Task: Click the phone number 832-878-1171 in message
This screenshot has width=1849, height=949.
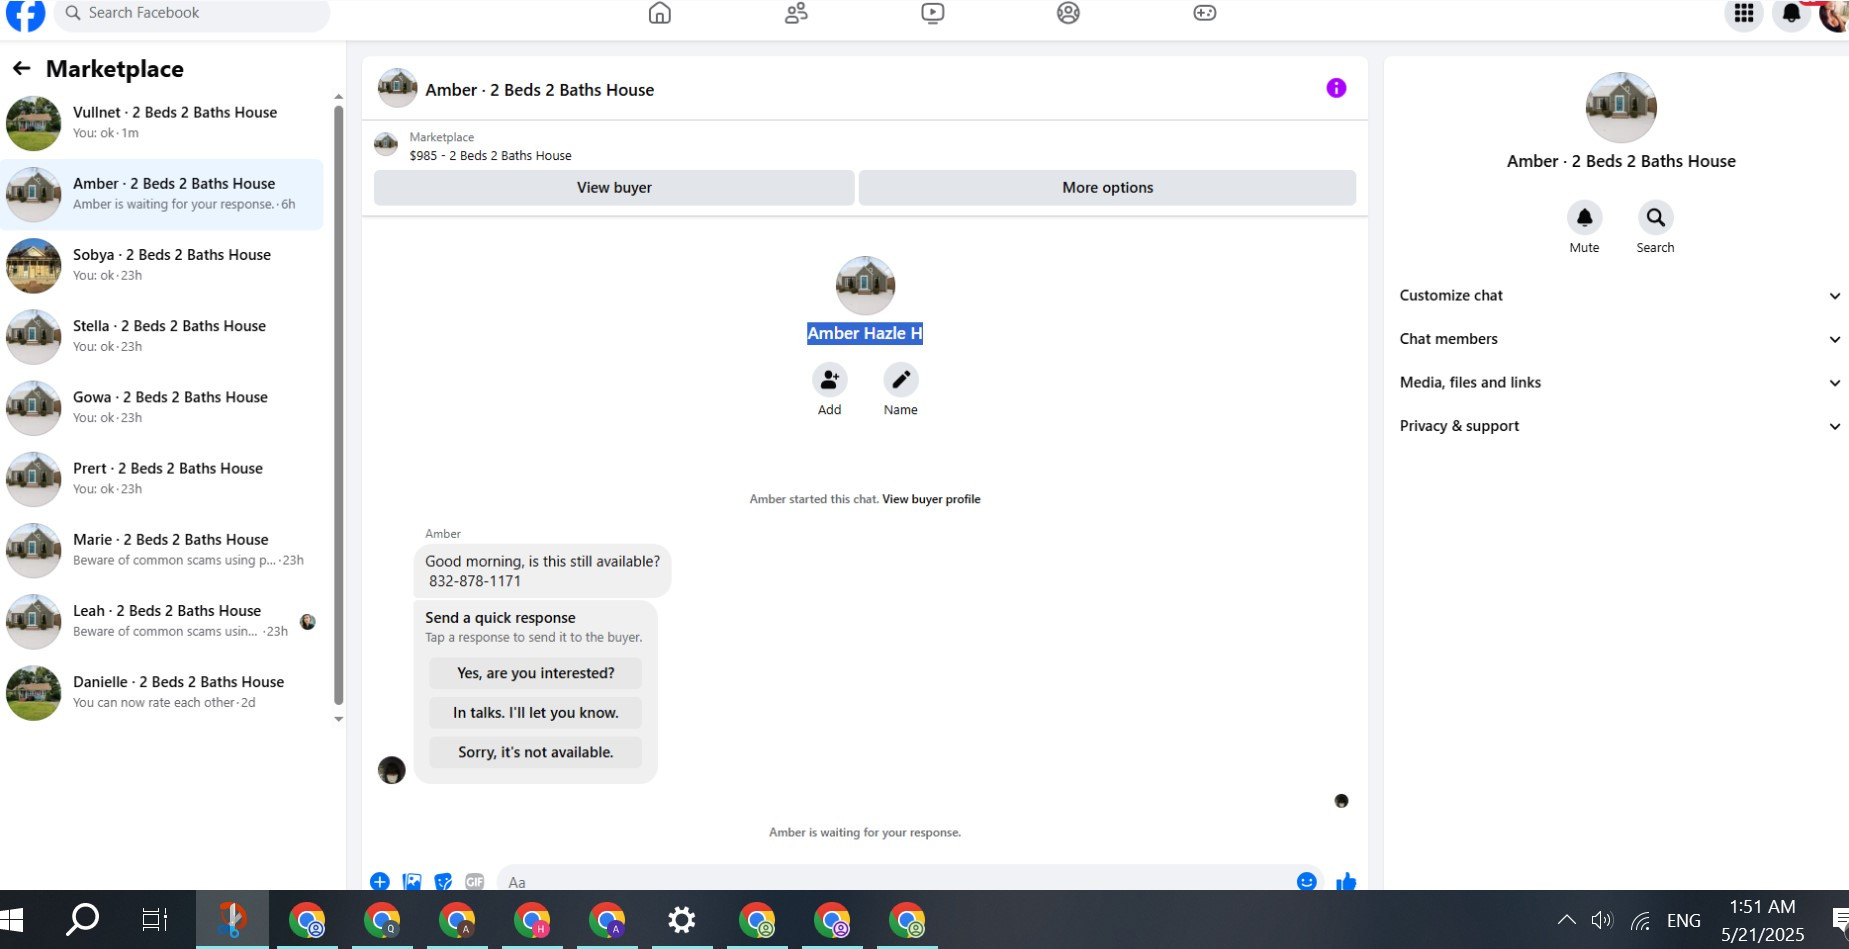Action: 475,581
